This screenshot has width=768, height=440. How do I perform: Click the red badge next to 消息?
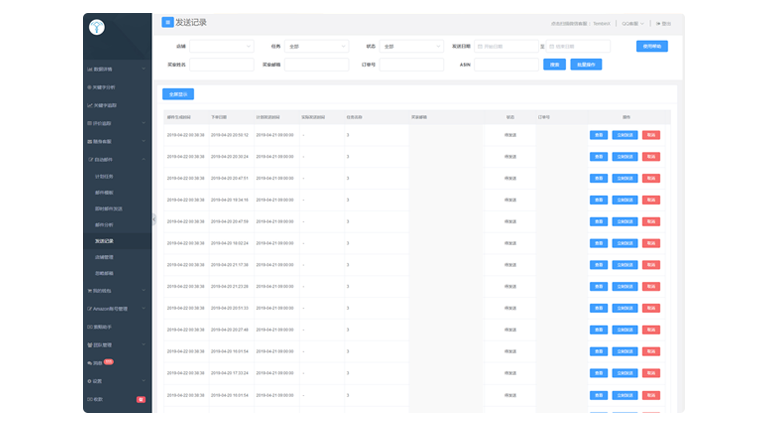(109, 362)
